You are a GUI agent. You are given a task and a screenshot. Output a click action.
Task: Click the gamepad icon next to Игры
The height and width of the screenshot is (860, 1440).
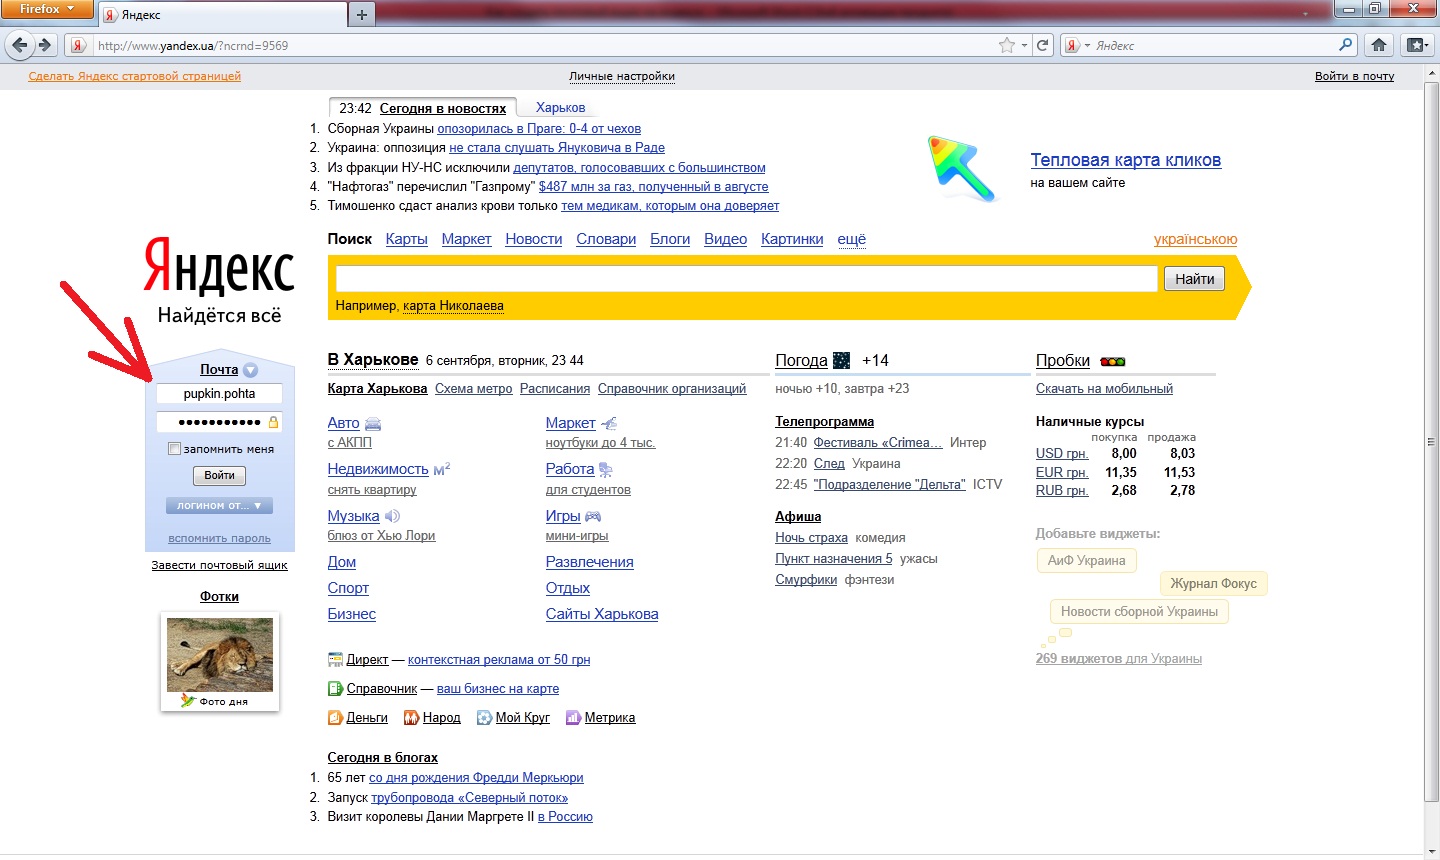[x=593, y=516]
